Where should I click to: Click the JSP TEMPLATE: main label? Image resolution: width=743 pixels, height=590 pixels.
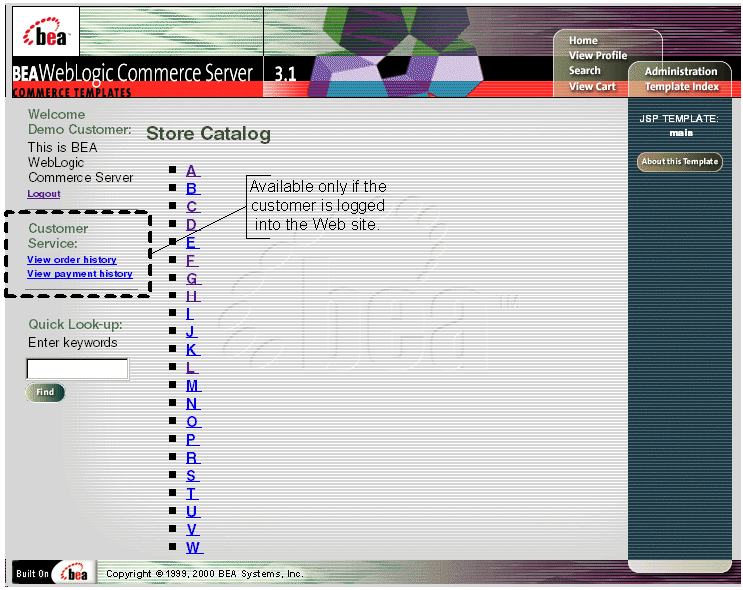(x=680, y=126)
